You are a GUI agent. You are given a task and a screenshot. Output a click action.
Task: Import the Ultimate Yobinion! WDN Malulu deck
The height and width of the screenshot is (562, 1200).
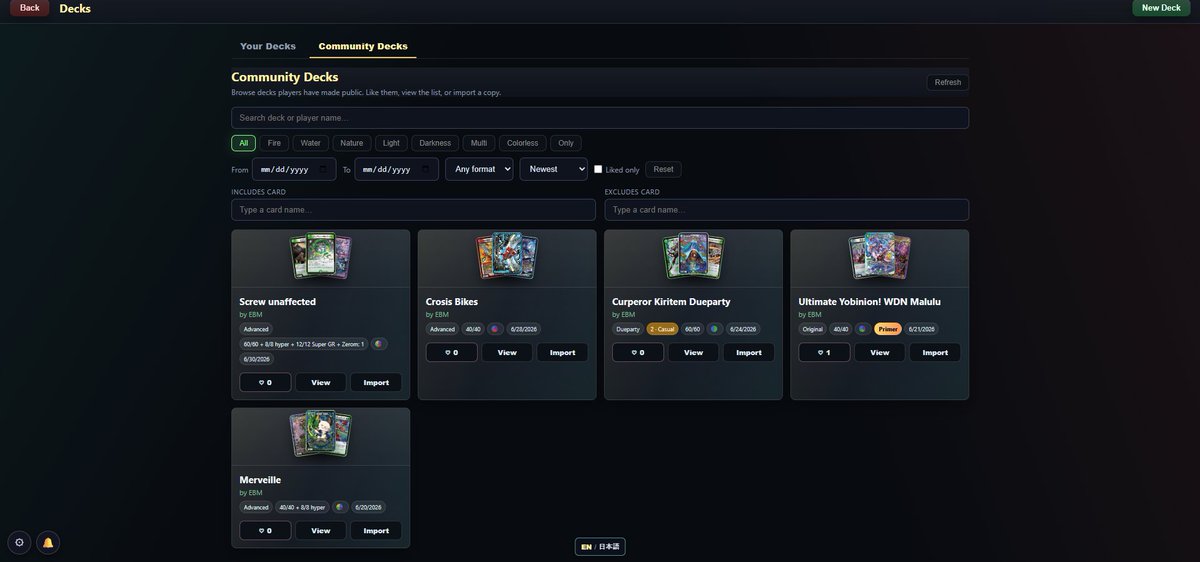click(x=935, y=352)
